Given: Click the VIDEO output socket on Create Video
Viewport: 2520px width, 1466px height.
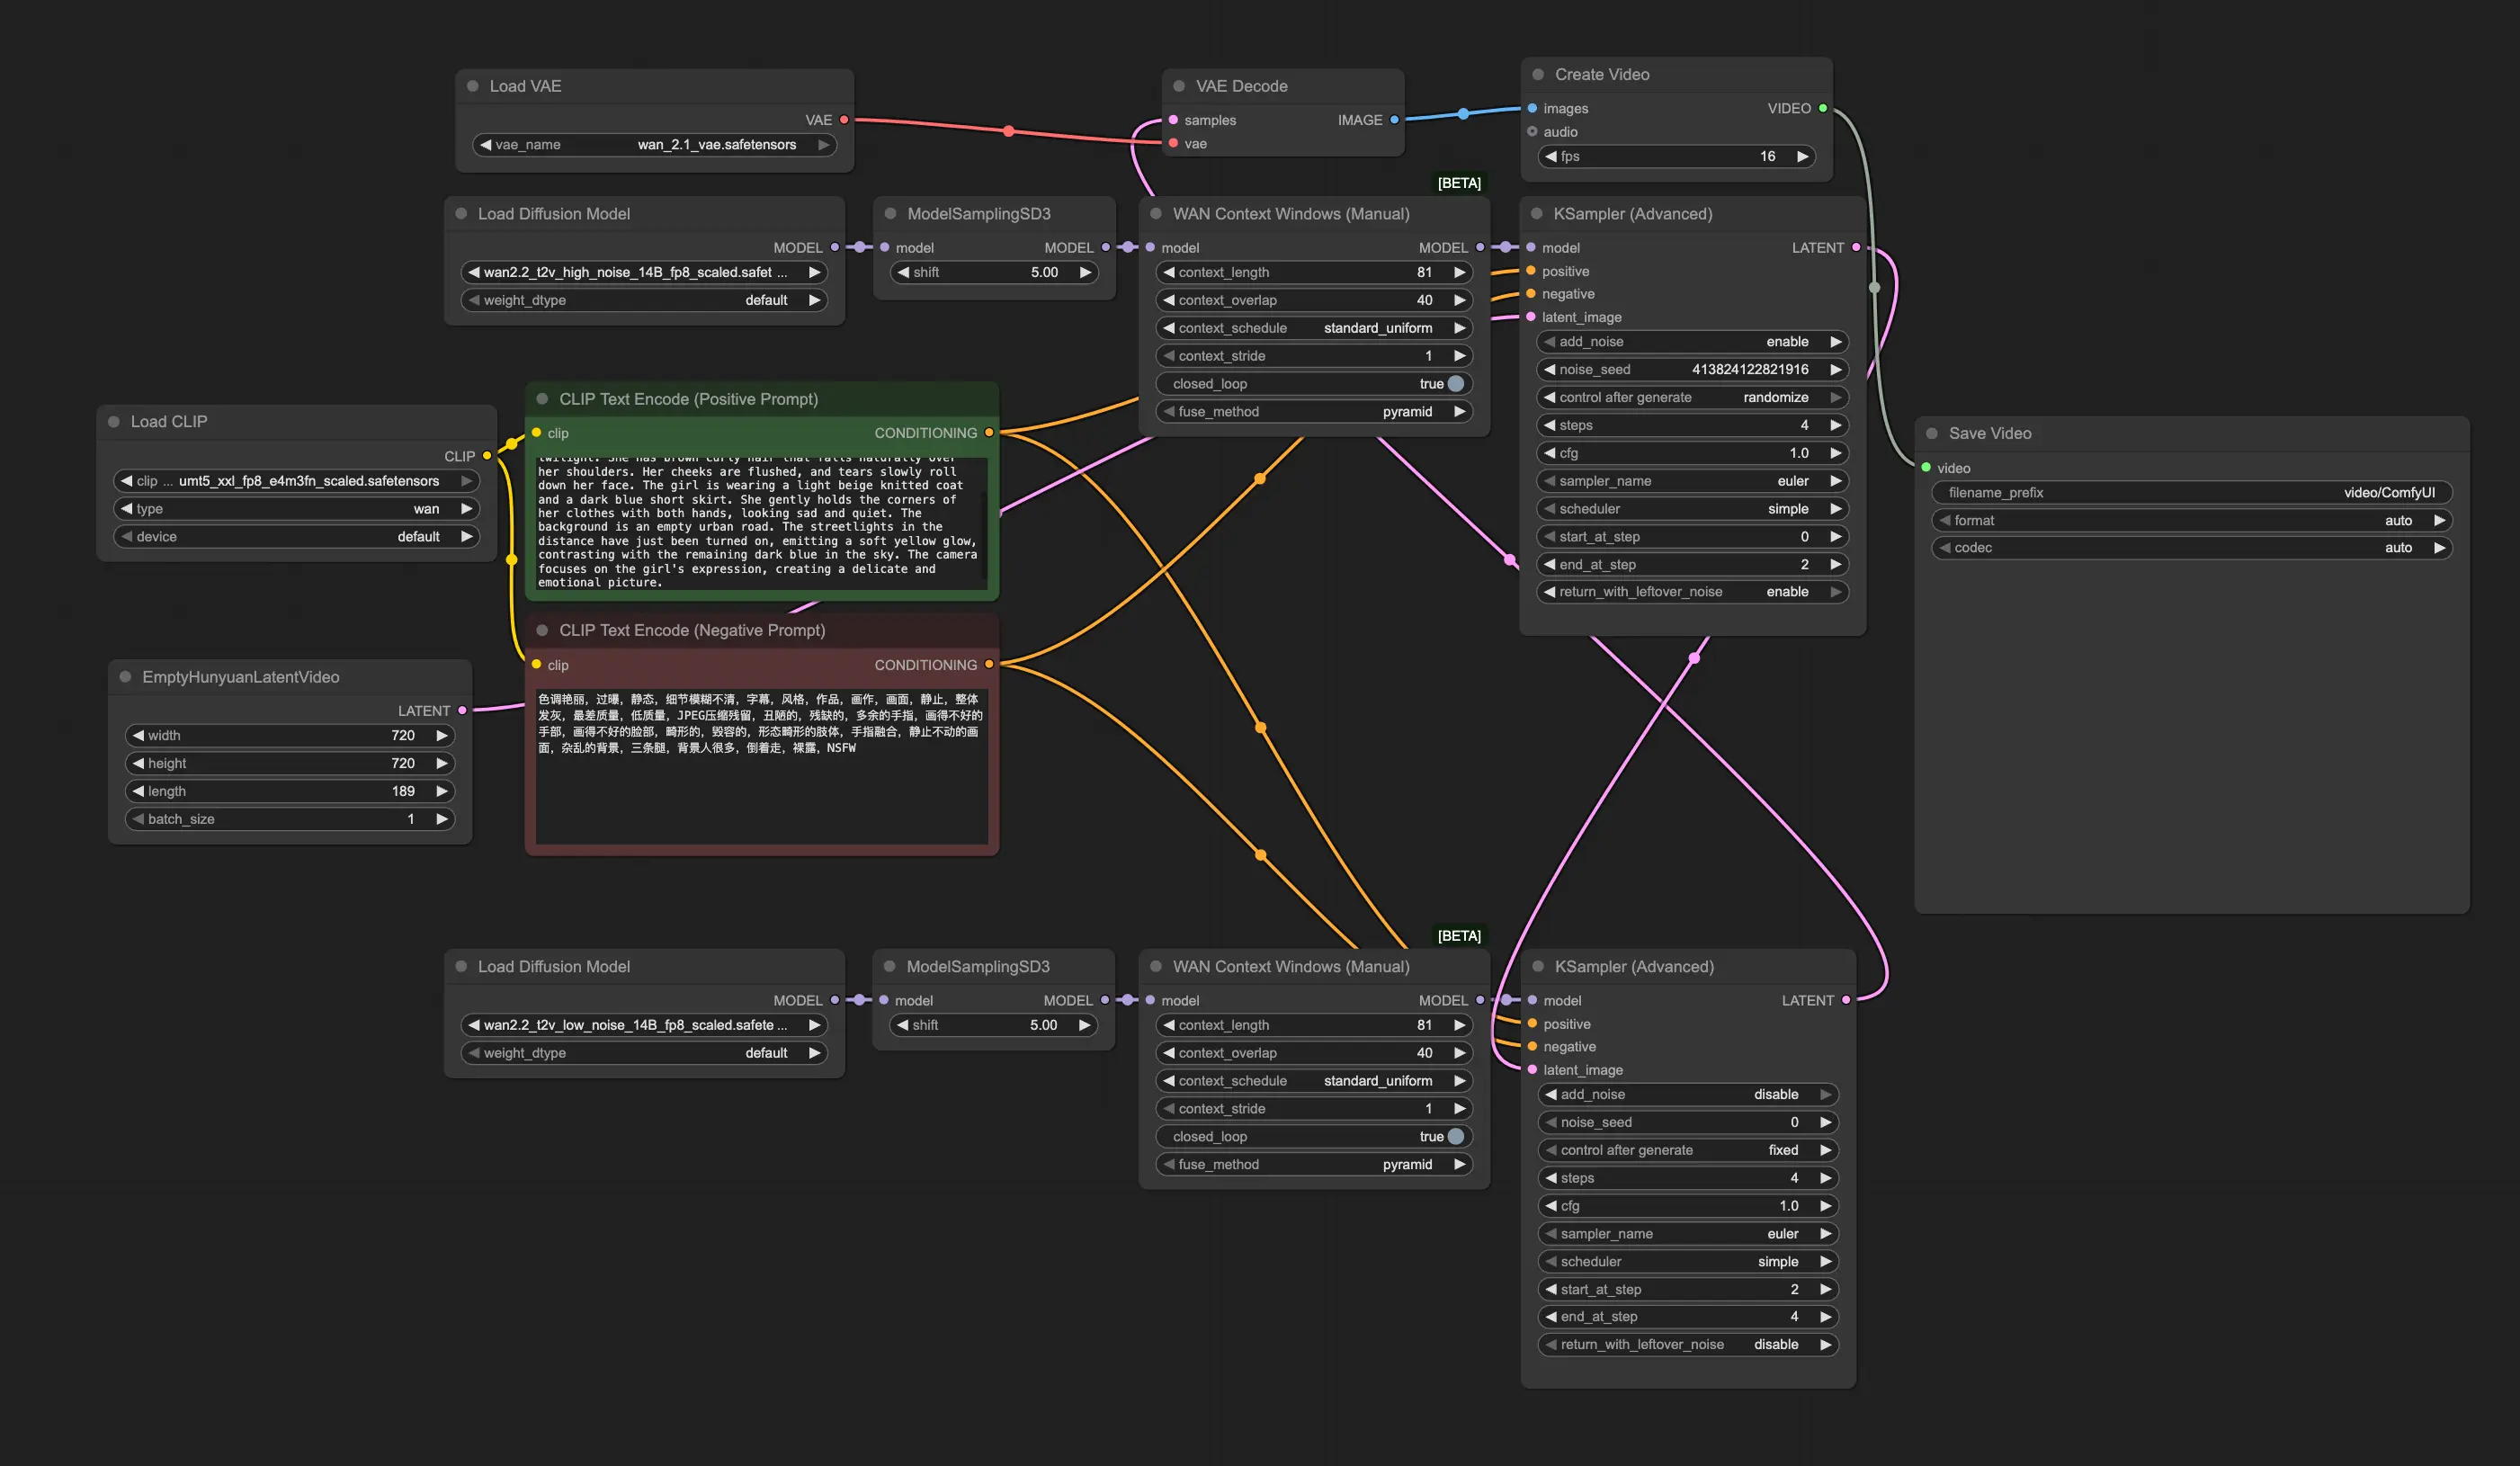Looking at the screenshot, I should coord(1823,108).
